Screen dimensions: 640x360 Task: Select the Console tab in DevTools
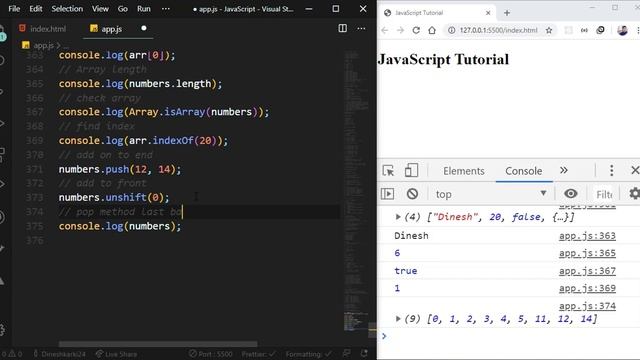tap(524, 171)
